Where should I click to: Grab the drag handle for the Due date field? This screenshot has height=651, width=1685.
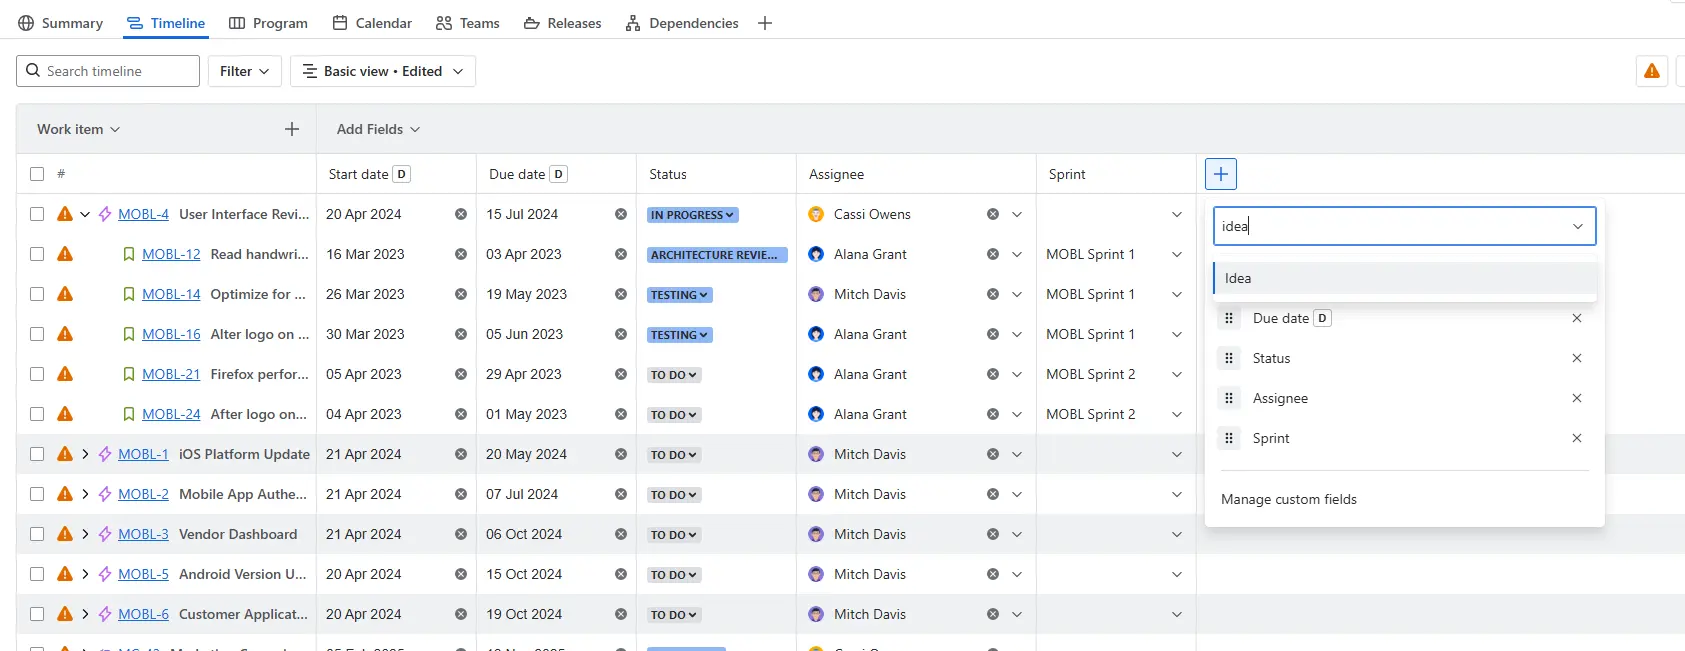pyautogui.click(x=1229, y=318)
